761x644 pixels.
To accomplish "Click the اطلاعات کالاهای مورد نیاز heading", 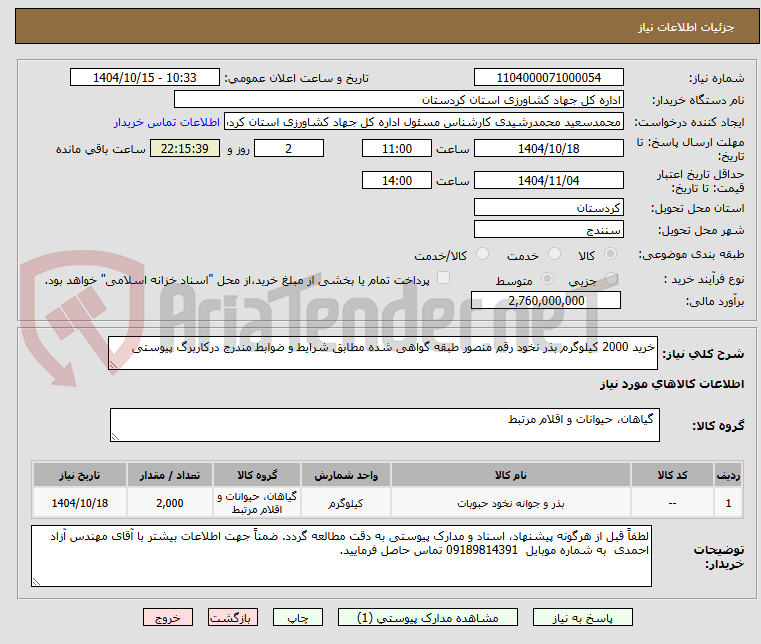I will click(672, 384).
